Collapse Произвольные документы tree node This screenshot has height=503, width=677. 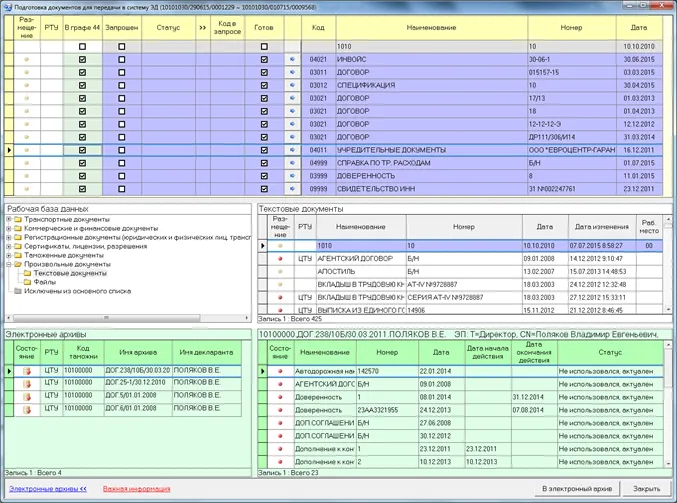coord(9,264)
